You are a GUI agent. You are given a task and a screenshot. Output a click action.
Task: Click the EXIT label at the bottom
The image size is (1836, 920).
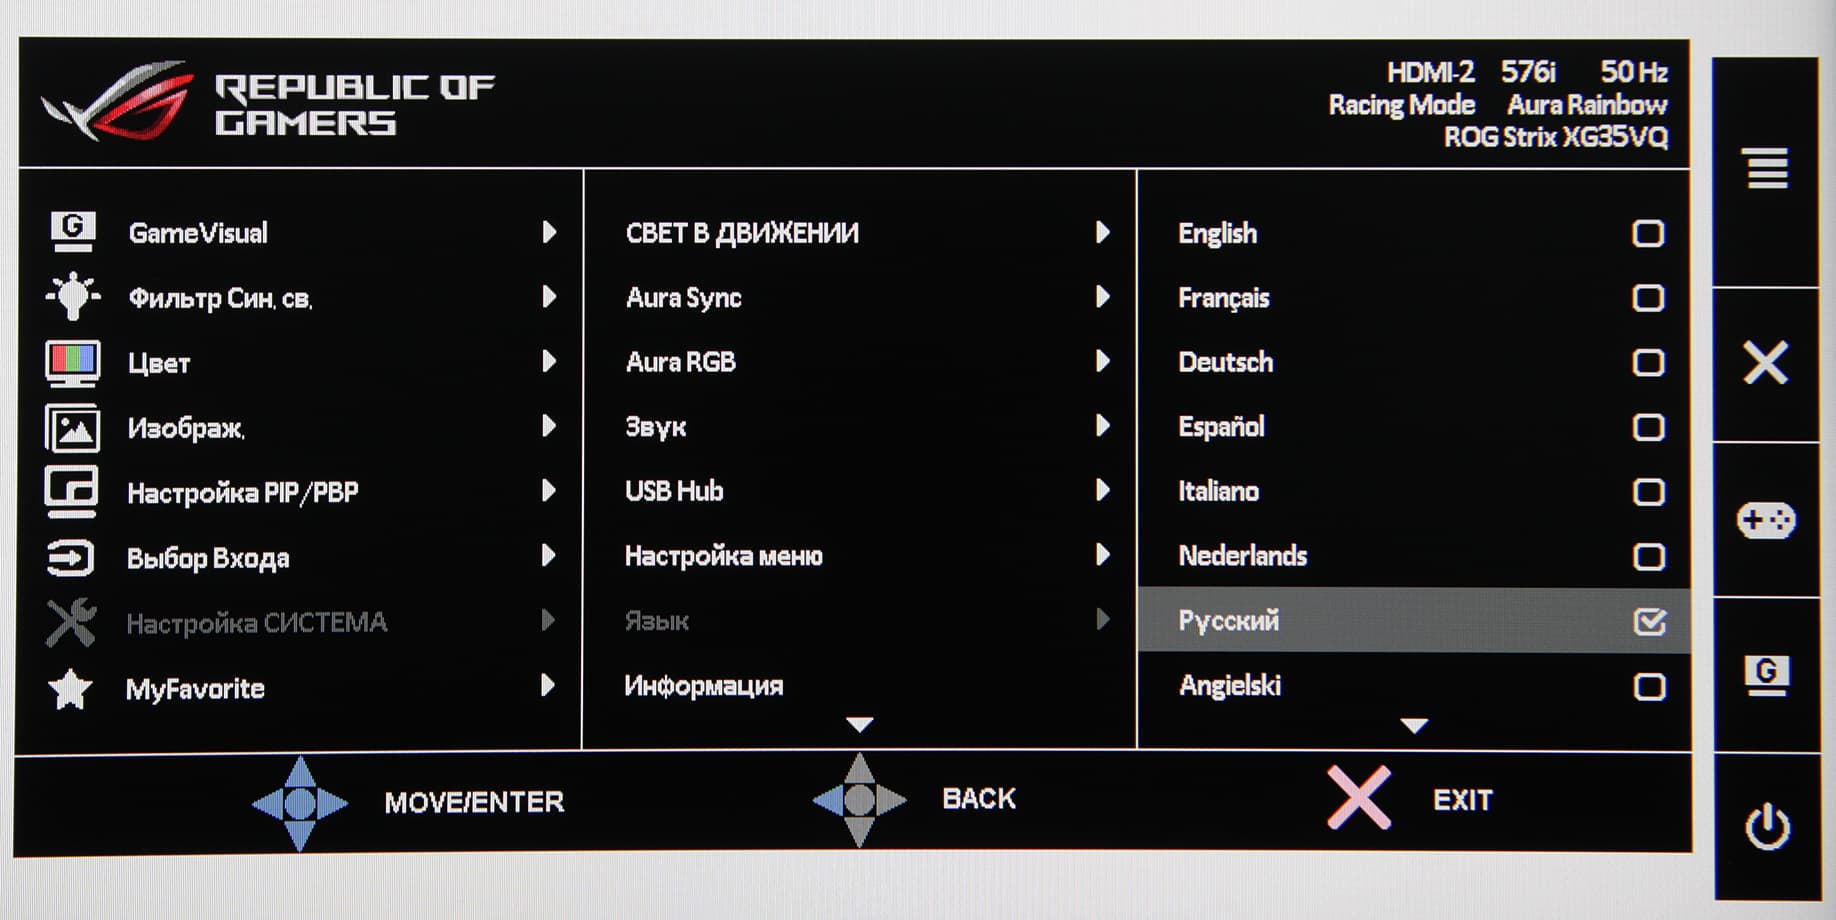[x=1462, y=800]
